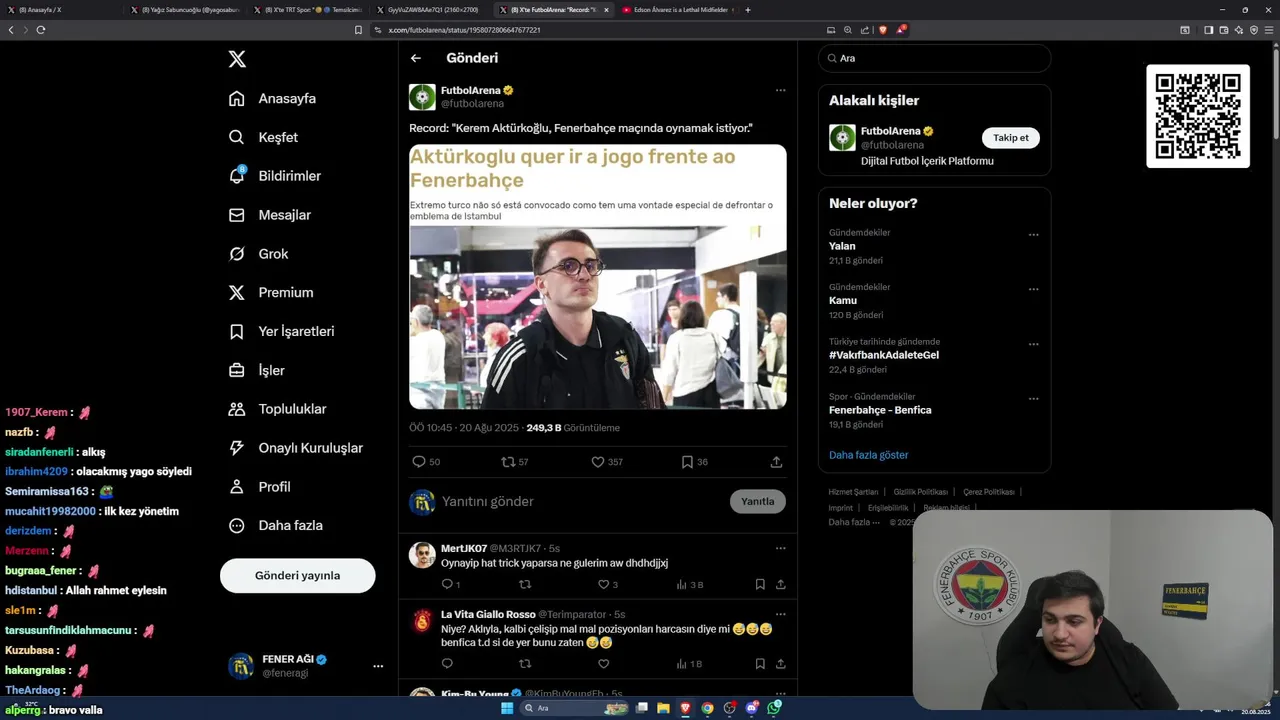The width and height of the screenshot is (1280, 720).
Task: Open the Fenerbahçe - Benfica trend
Action: 880,410
